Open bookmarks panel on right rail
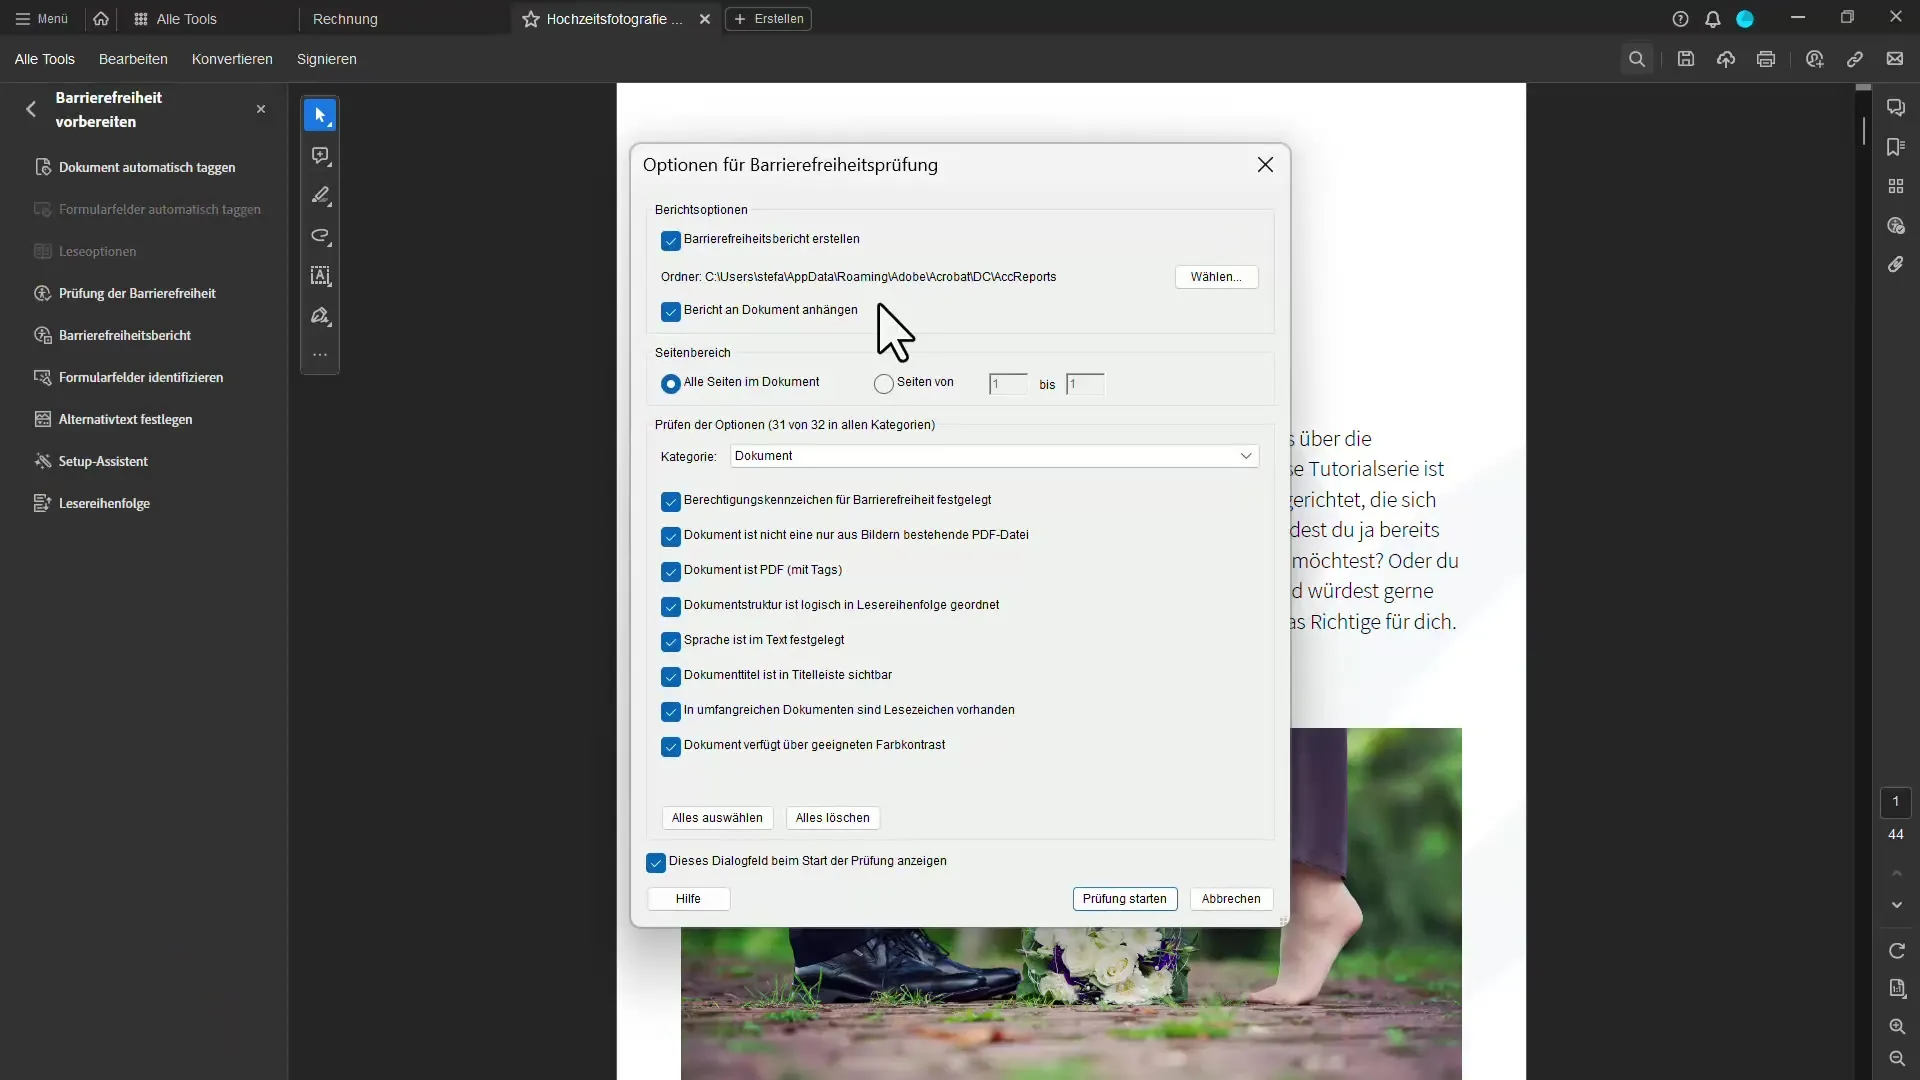The width and height of the screenshot is (1920, 1080). 1896,147
